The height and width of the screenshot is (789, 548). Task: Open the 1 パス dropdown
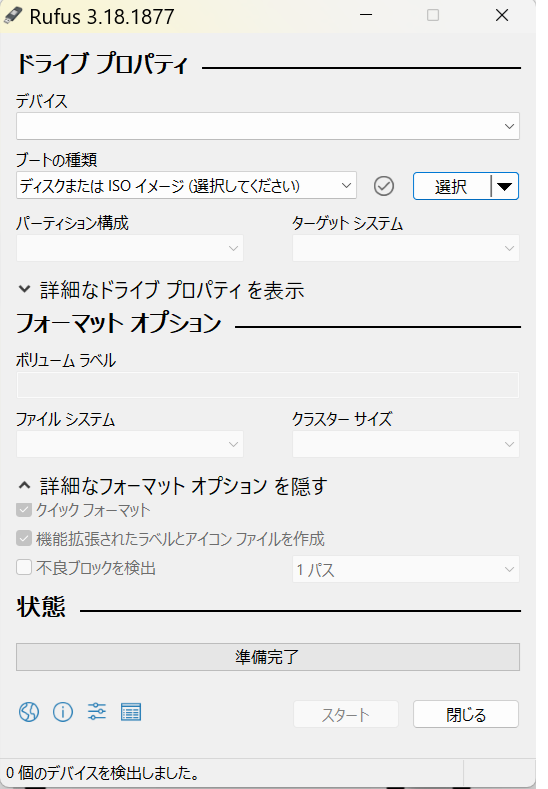406,569
